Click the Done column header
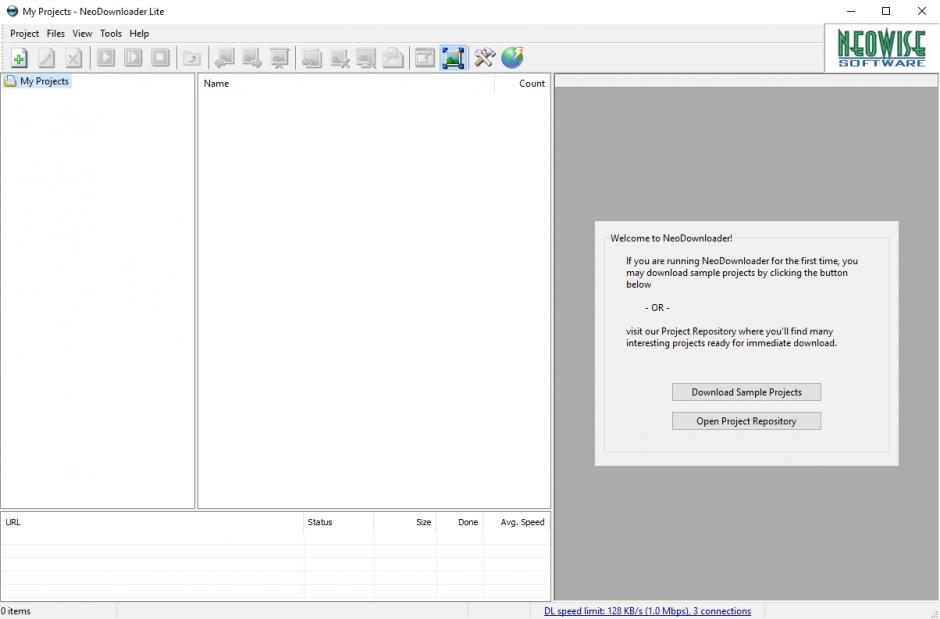Viewport: 940px width, 619px height. tap(460, 522)
